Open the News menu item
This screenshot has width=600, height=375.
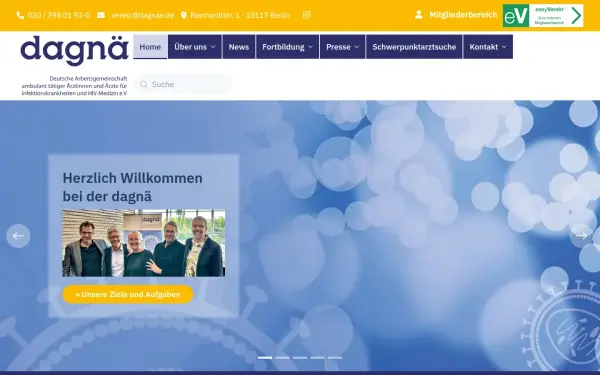(x=239, y=47)
